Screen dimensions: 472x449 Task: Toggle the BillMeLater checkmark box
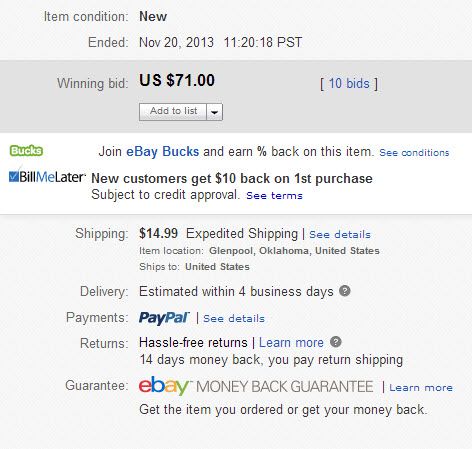14,176
